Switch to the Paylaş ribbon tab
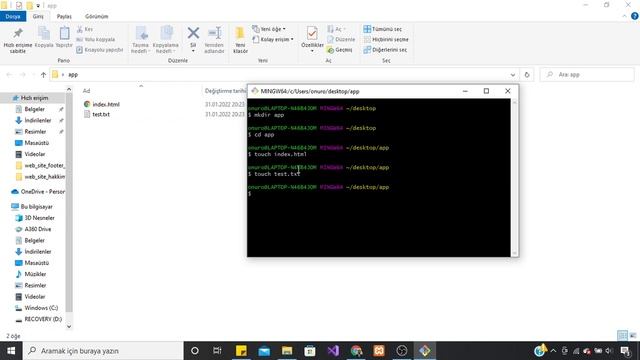Image resolution: width=640 pixels, height=360 pixels. click(64, 16)
